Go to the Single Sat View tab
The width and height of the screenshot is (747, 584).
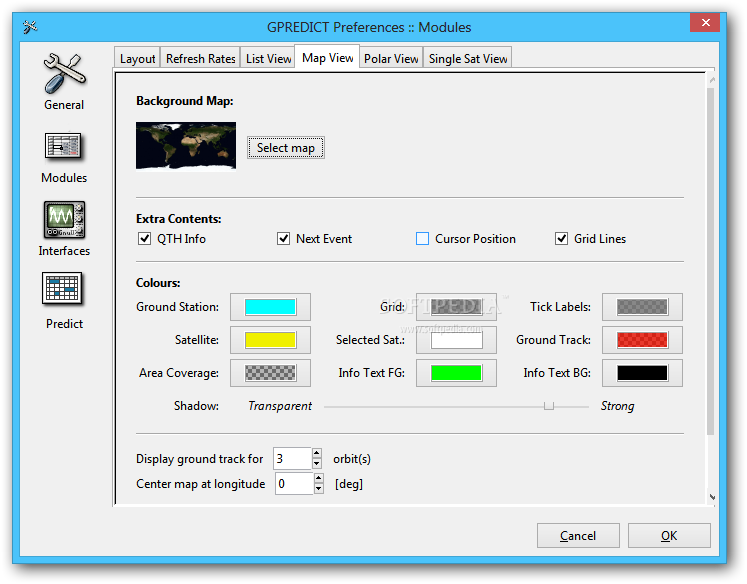tap(468, 59)
